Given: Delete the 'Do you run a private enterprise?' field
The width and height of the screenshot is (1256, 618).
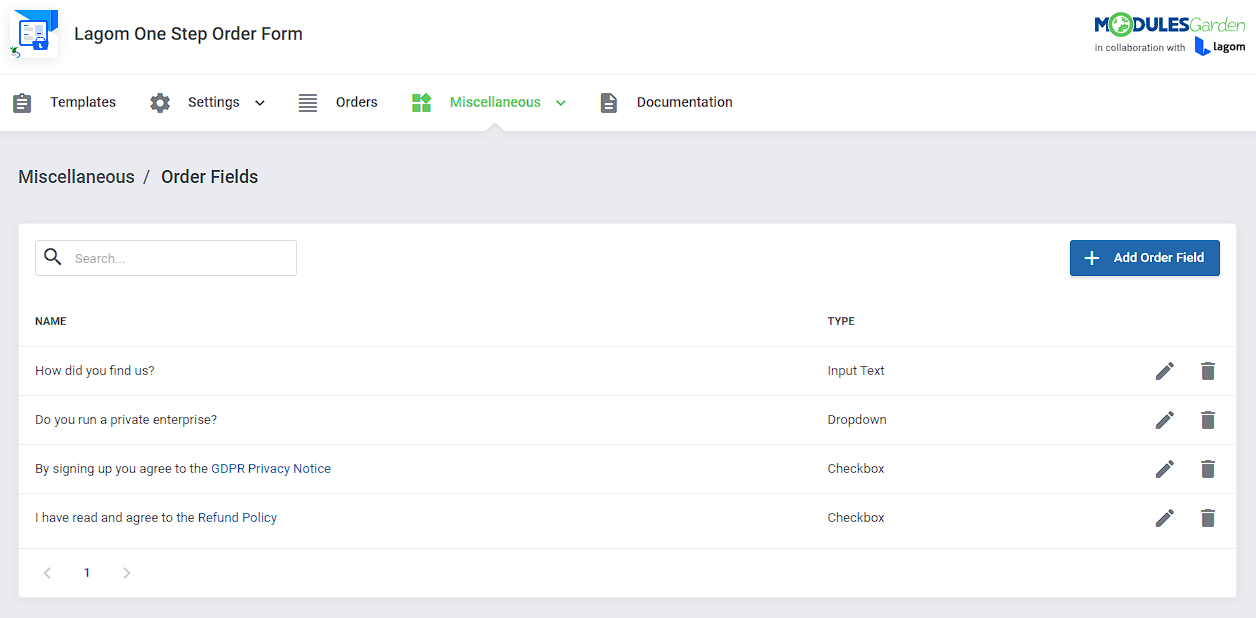Looking at the screenshot, I should (1207, 419).
